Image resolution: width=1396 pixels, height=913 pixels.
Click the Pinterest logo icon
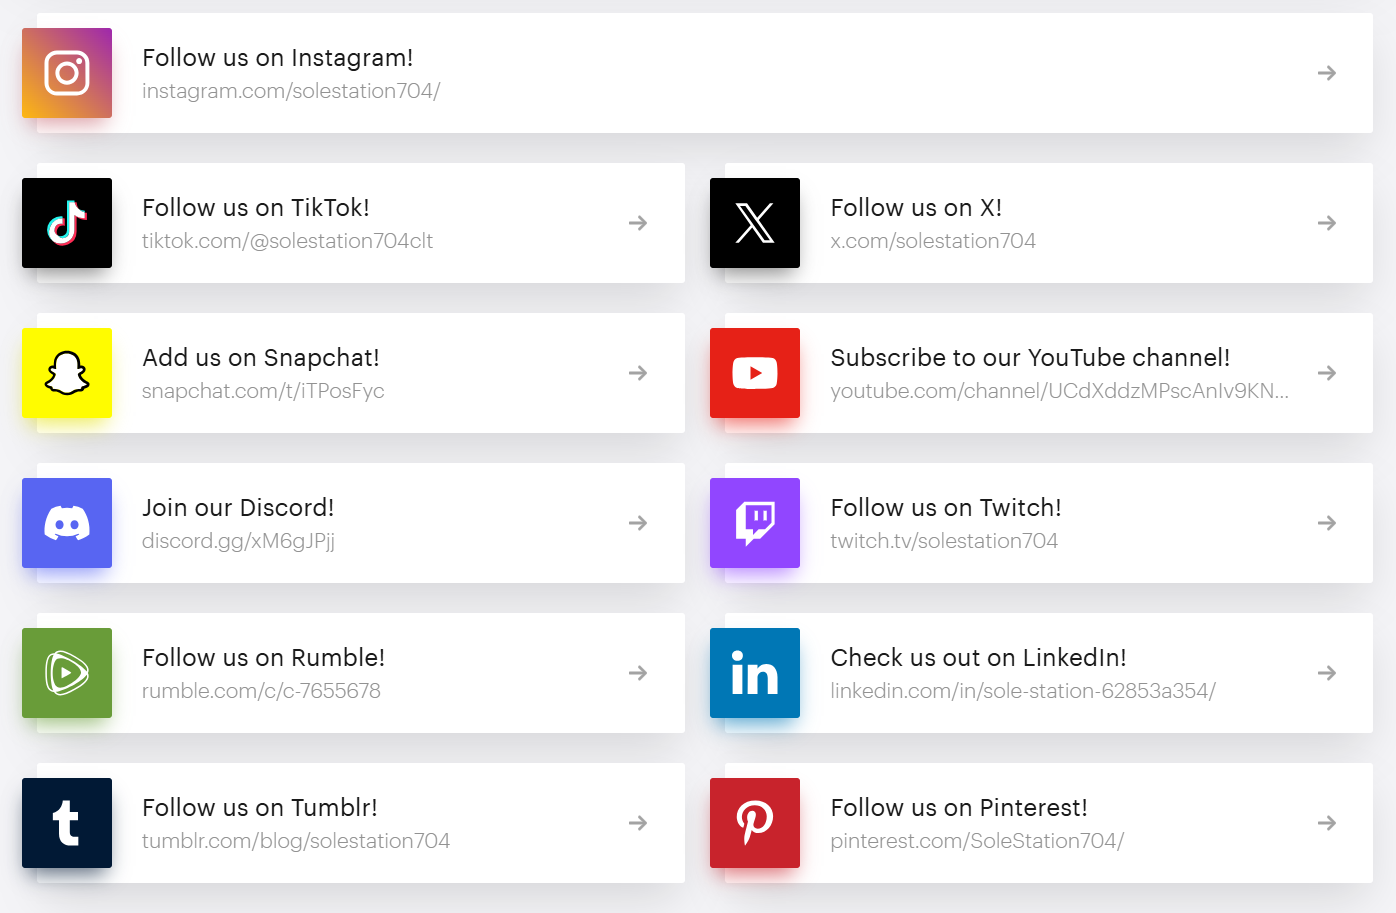tap(755, 823)
